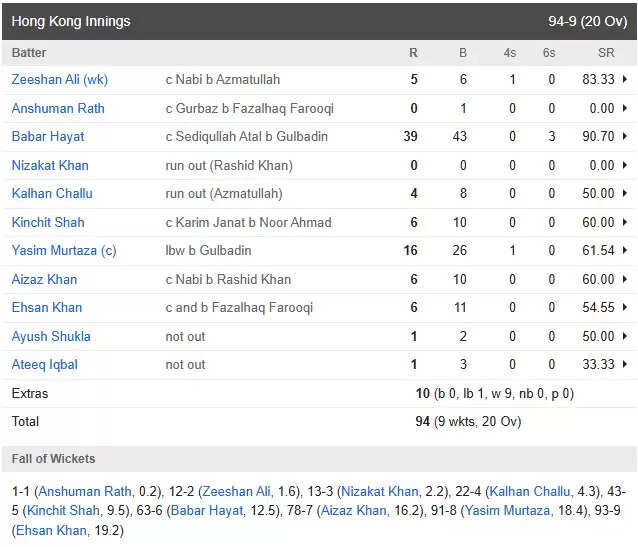Expand Kinchit Shah's row arrow
This screenshot has width=638, height=547.
(x=625, y=222)
